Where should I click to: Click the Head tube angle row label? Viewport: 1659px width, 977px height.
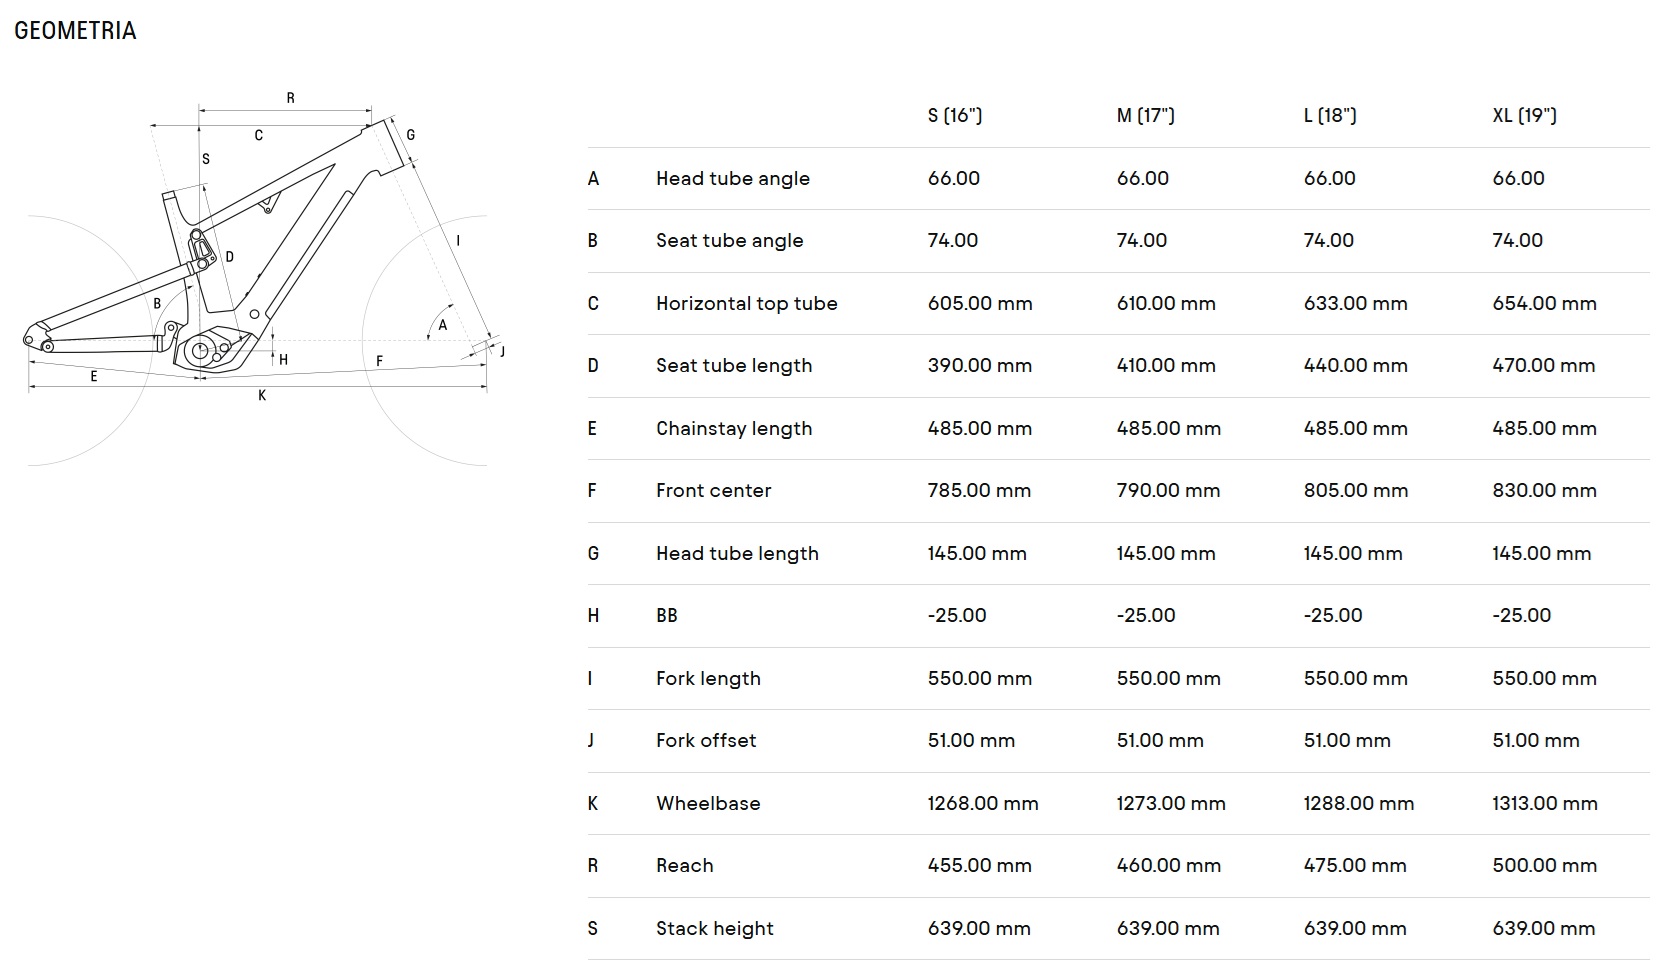pos(732,179)
